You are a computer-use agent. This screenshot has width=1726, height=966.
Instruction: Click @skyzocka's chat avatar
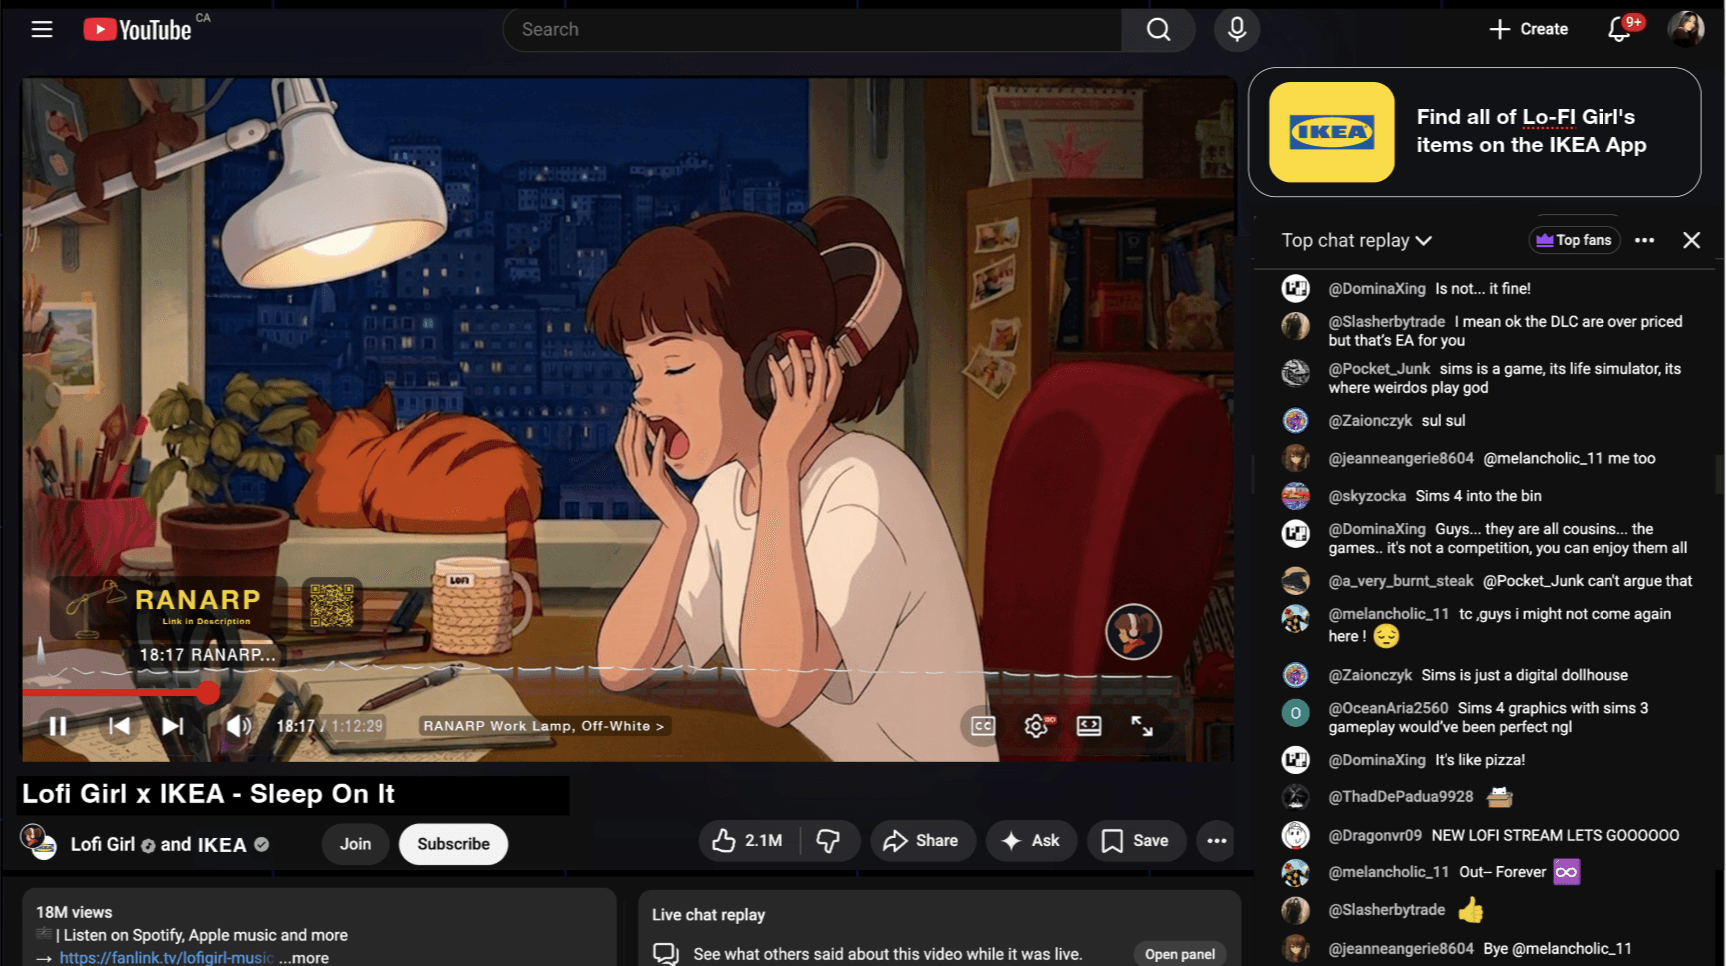coord(1296,496)
